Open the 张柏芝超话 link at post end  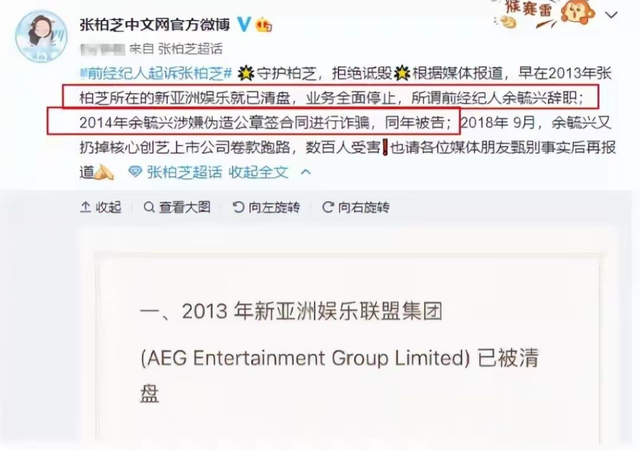pyautogui.click(x=184, y=172)
